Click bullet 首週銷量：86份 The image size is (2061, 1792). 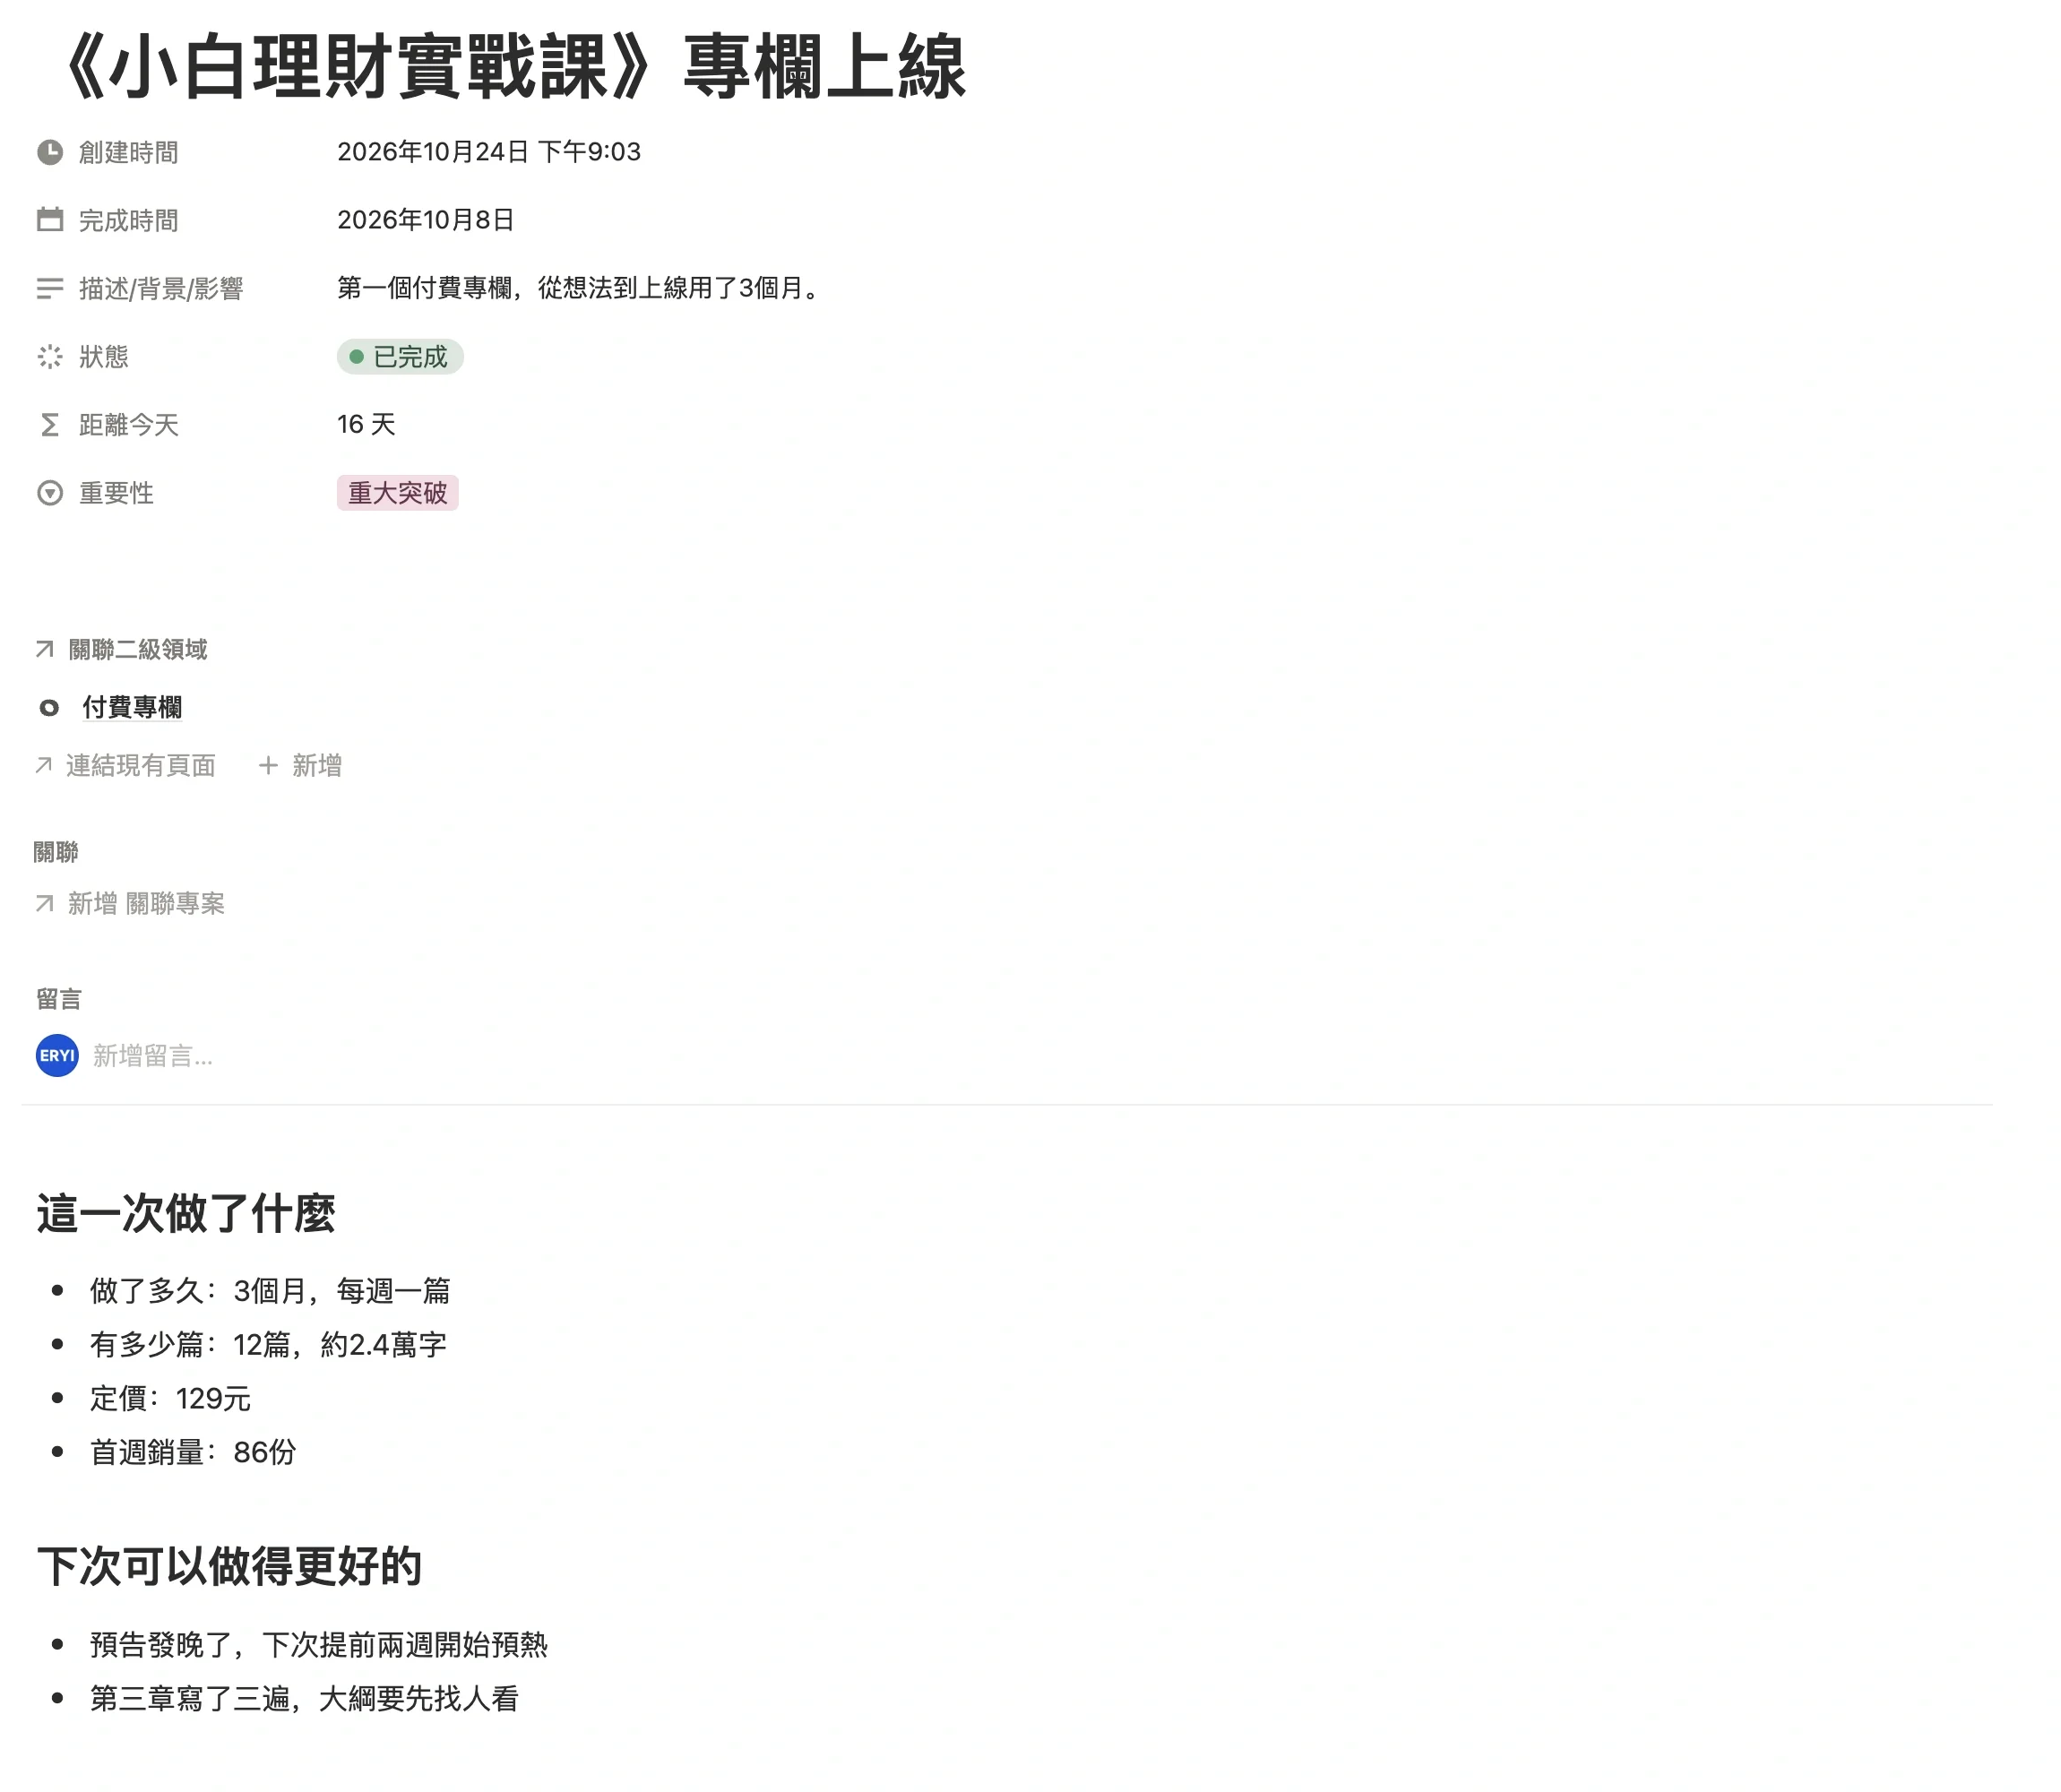coord(193,1453)
